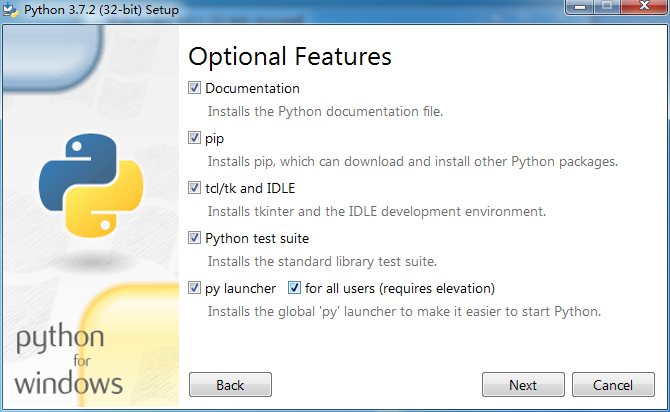Uncheck the for all users checkbox

tap(294, 288)
